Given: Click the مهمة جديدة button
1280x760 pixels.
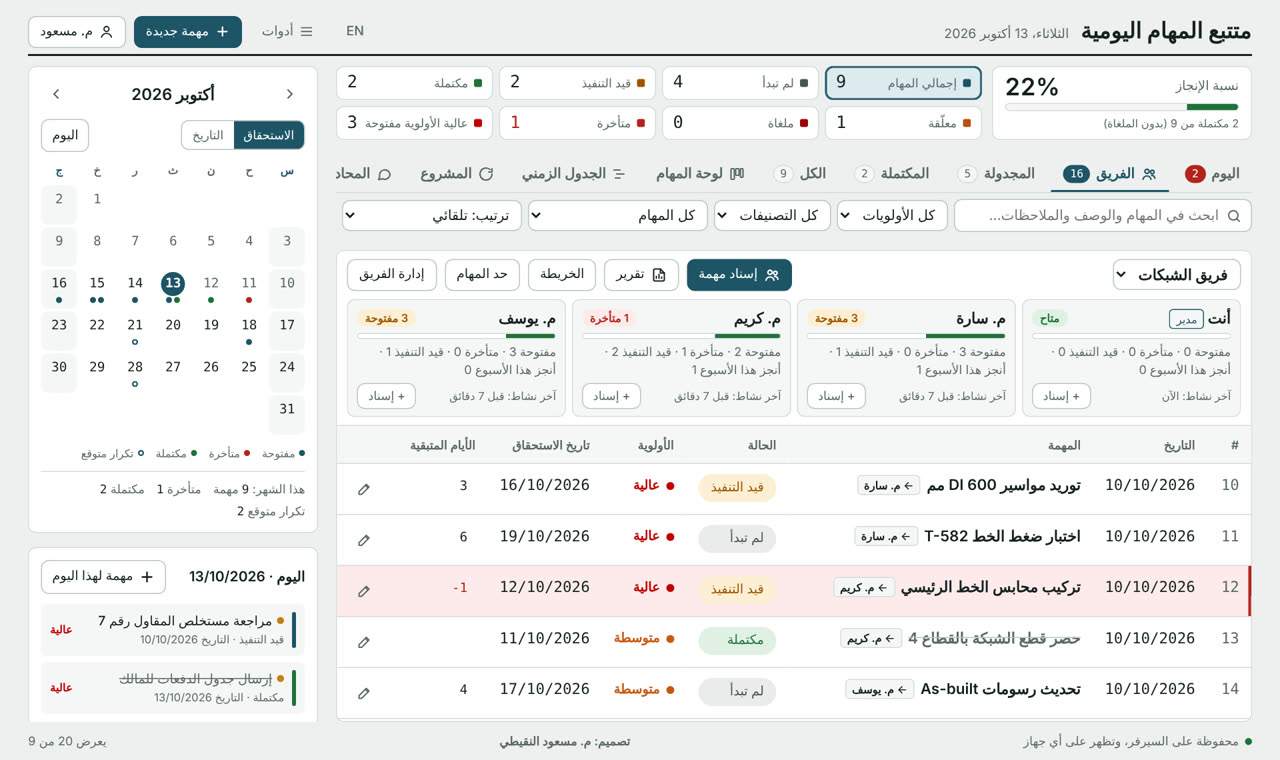Looking at the screenshot, I should click(188, 32).
